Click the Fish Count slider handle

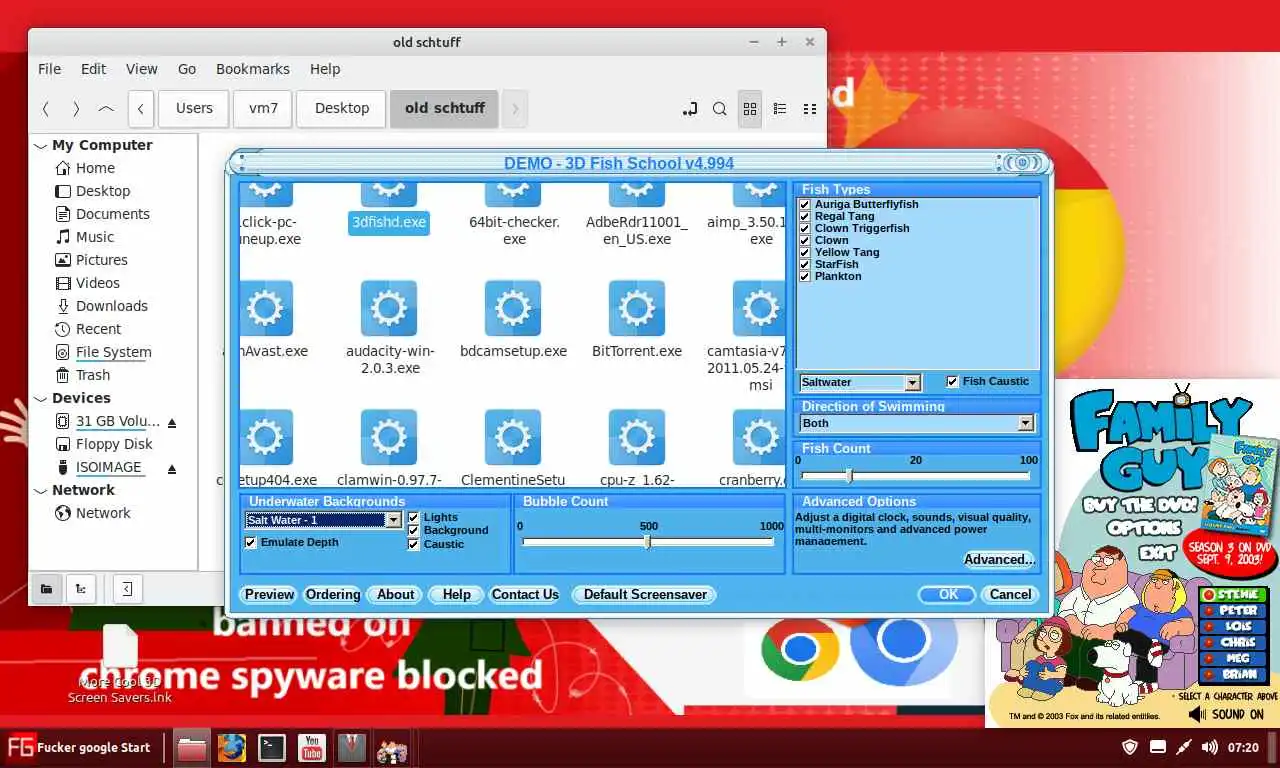pos(849,476)
